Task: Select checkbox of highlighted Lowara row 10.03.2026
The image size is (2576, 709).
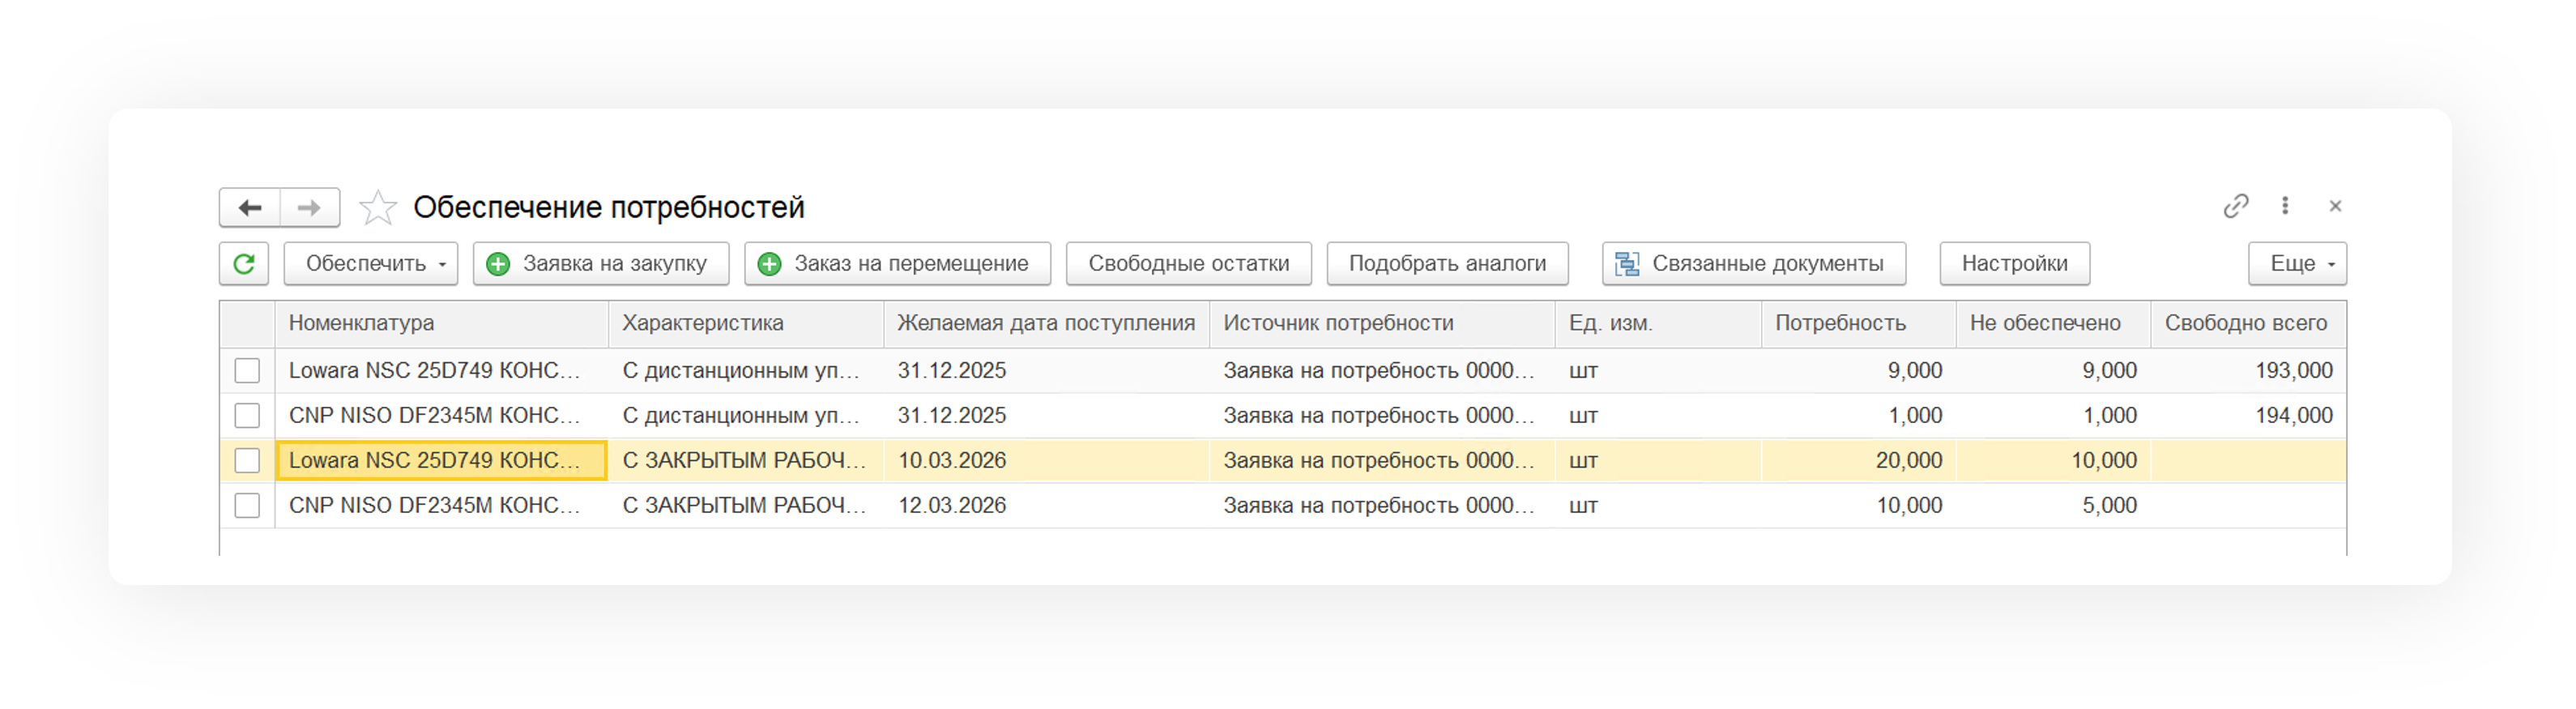Action: pyautogui.click(x=247, y=461)
